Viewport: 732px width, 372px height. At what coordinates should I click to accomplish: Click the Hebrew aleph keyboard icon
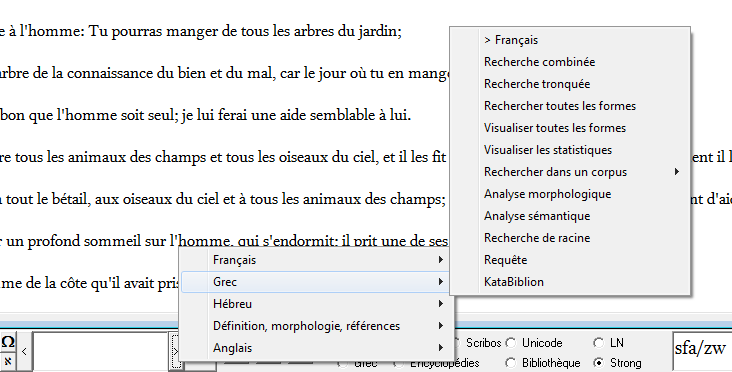click(x=8, y=361)
